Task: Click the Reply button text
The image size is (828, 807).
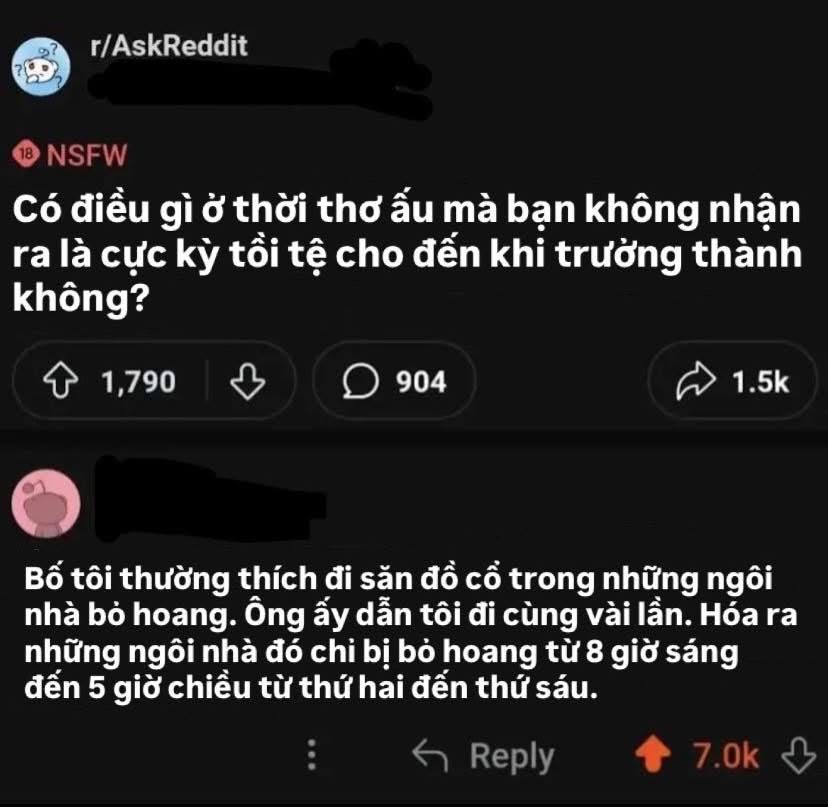Action: point(512,757)
